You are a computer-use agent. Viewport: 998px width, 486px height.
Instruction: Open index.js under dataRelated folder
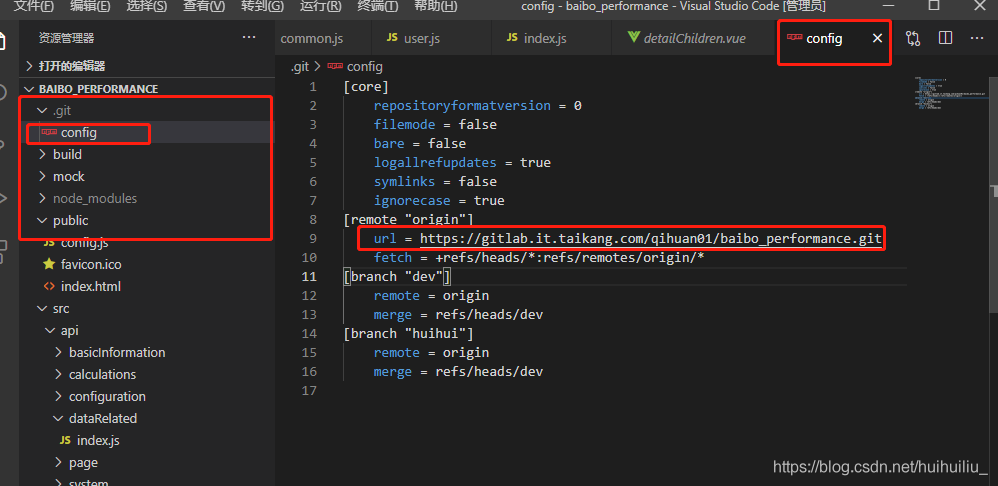148,440
